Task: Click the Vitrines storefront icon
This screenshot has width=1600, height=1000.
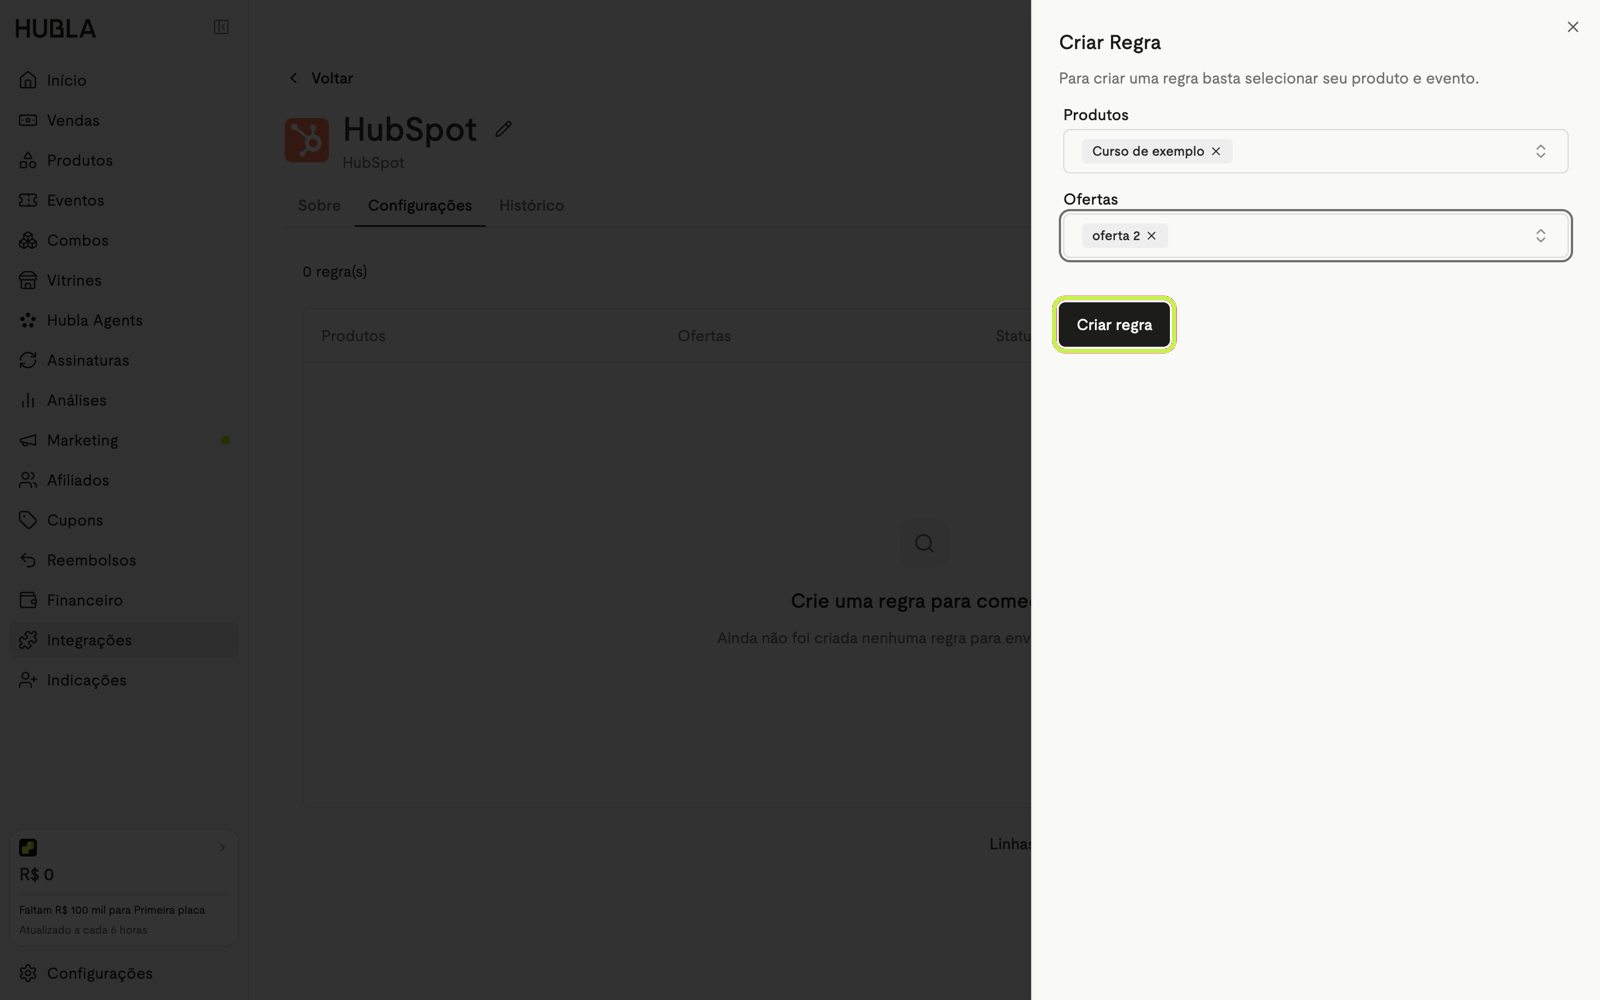Action: [28, 280]
